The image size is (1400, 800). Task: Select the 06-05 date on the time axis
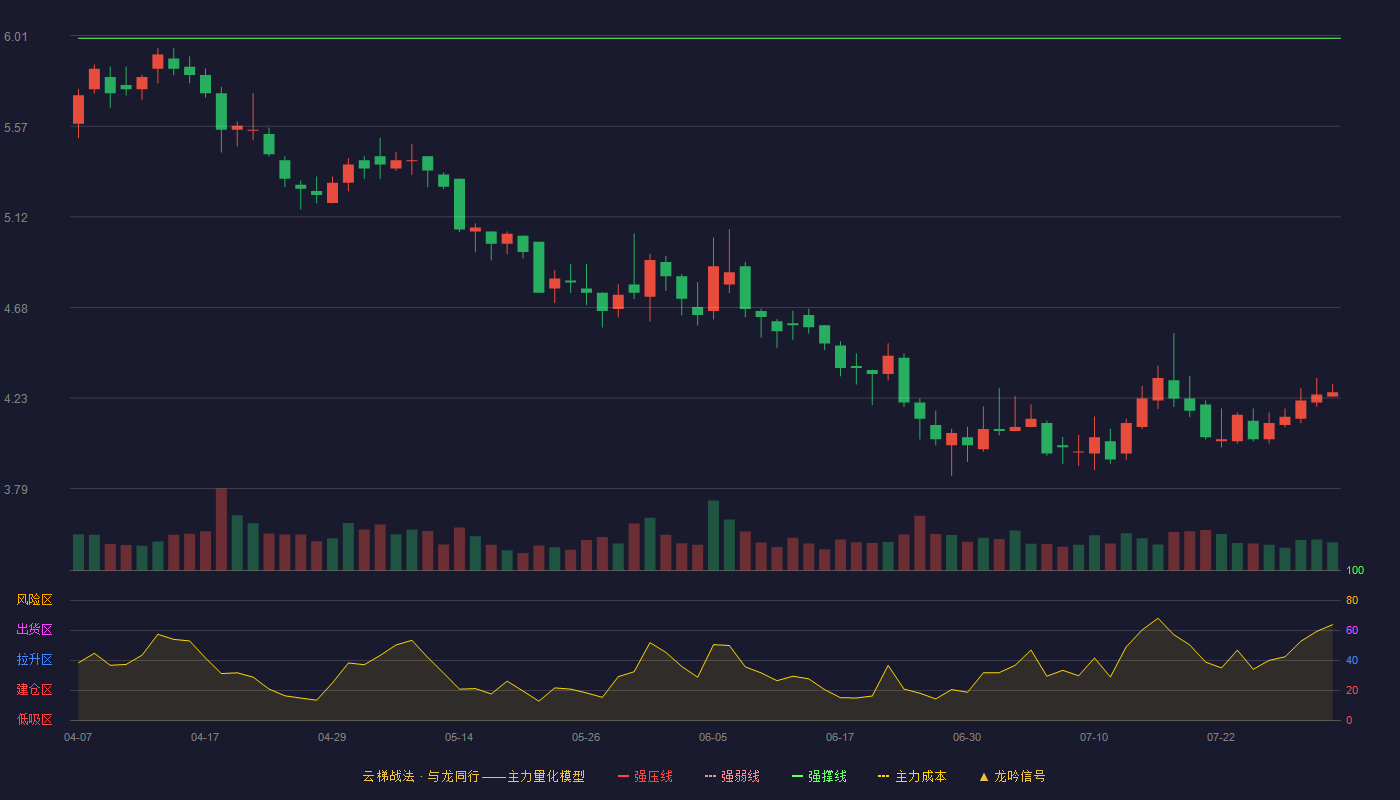[713, 737]
